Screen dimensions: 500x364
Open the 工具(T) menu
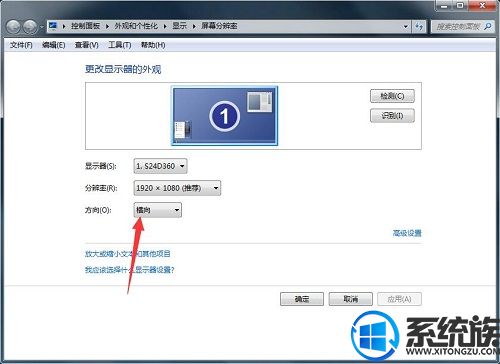tap(119, 45)
